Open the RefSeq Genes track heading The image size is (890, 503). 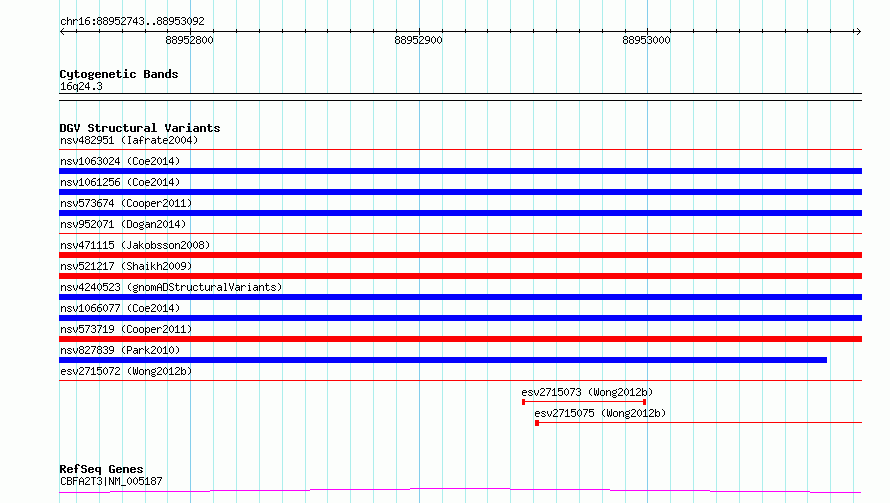tap(101, 470)
